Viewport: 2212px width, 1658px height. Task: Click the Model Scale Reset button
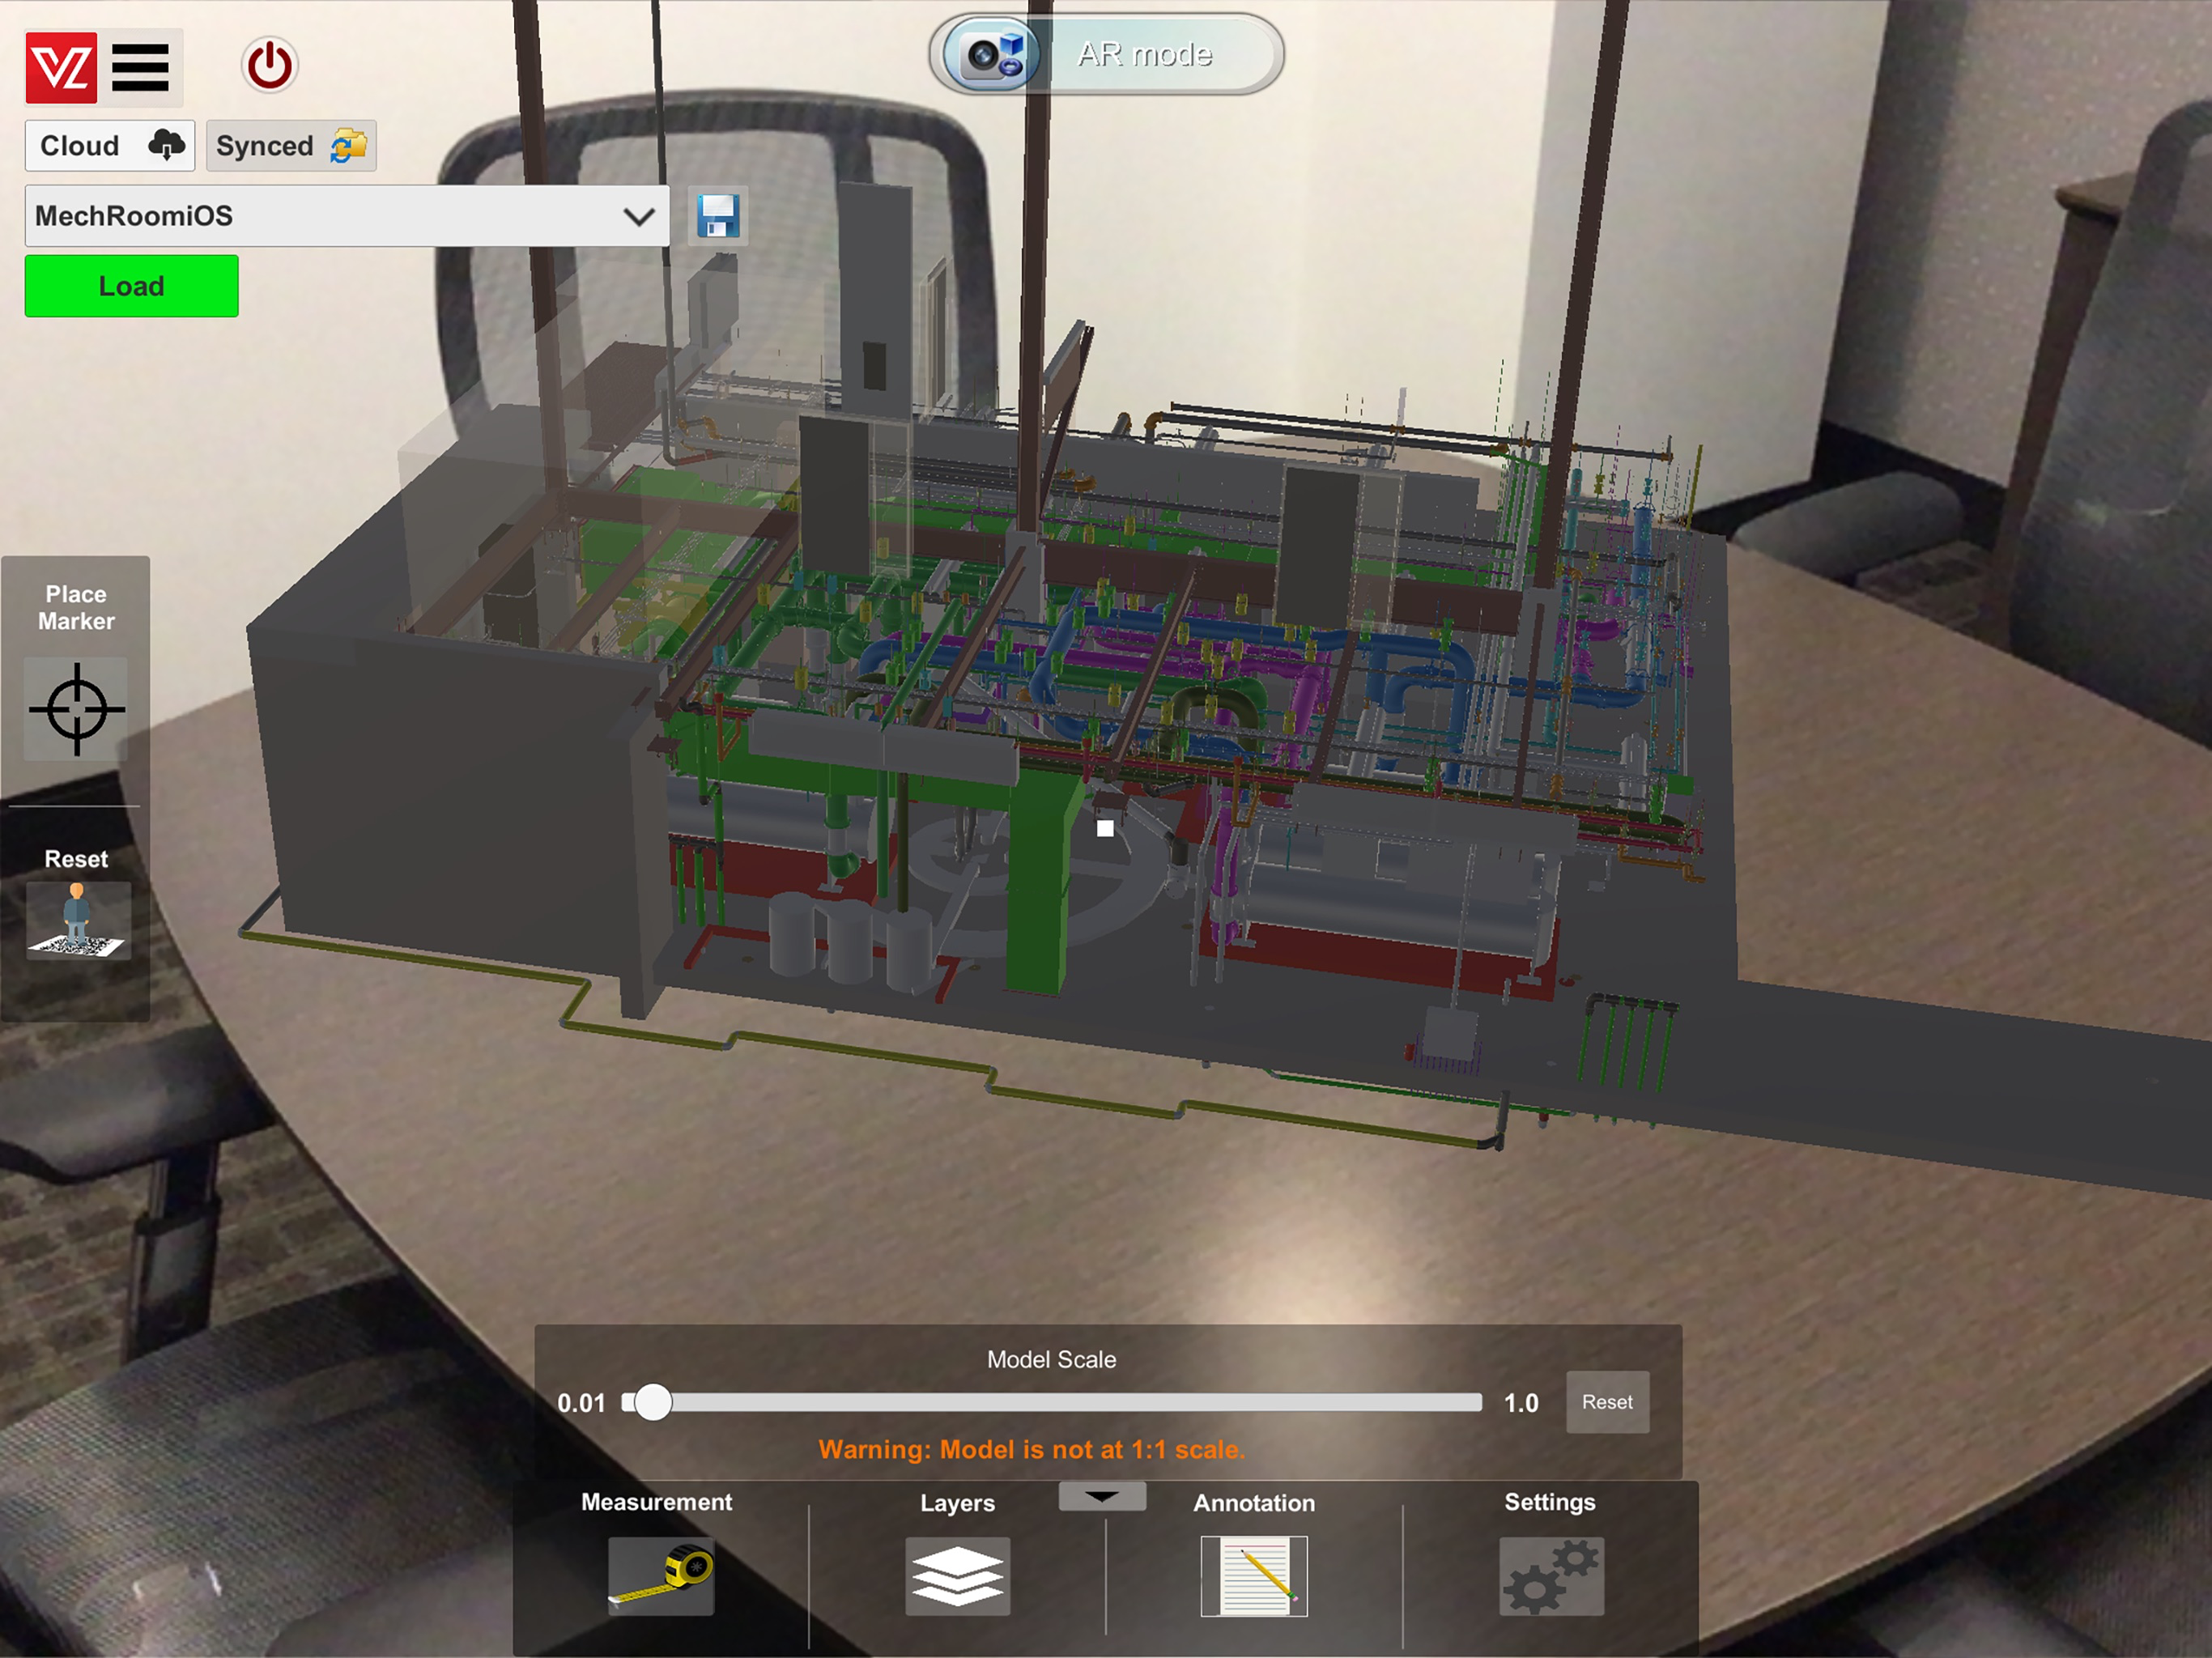point(1606,1402)
